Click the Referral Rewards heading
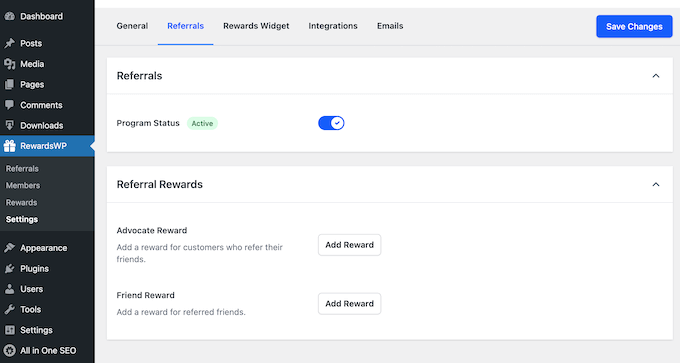Viewport: 680px width, 363px height. pyautogui.click(x=160, y=184)
